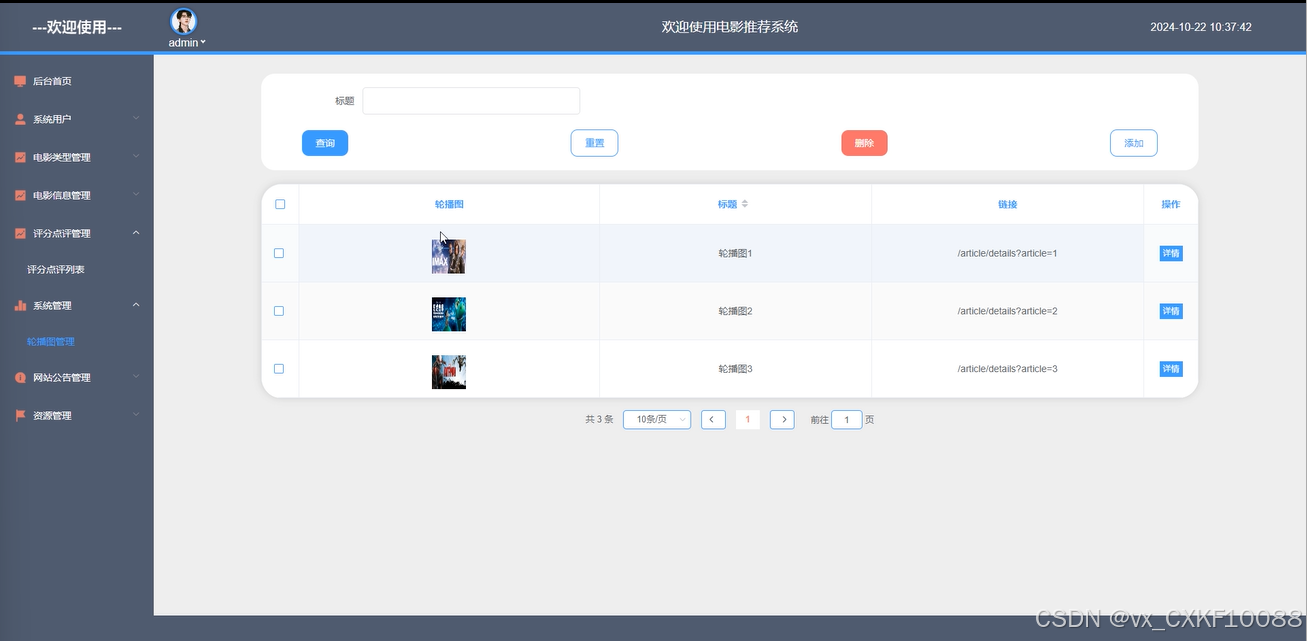The image size is (1307, 641).
Task: Click the 前往 page number input
Action: click(846, 420)
